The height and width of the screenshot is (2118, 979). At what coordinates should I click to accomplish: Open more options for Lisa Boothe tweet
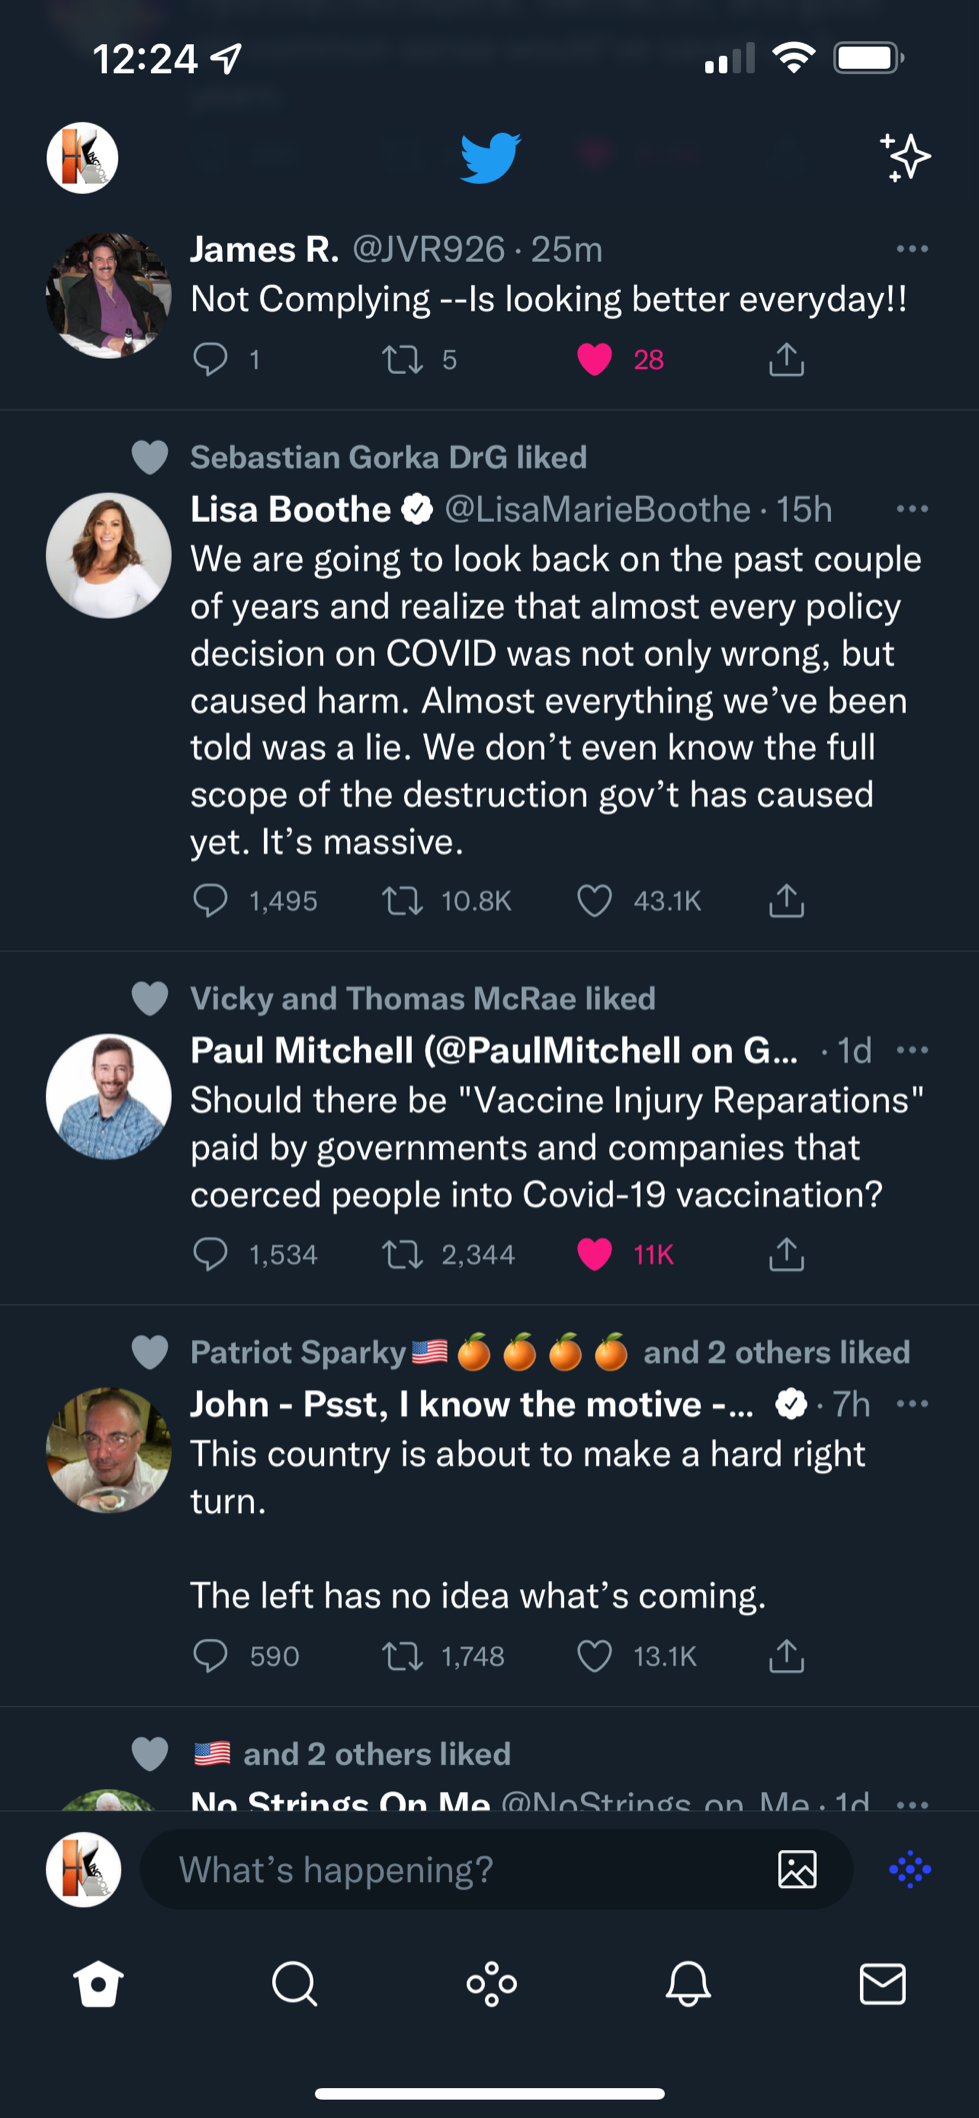[912, 509]
